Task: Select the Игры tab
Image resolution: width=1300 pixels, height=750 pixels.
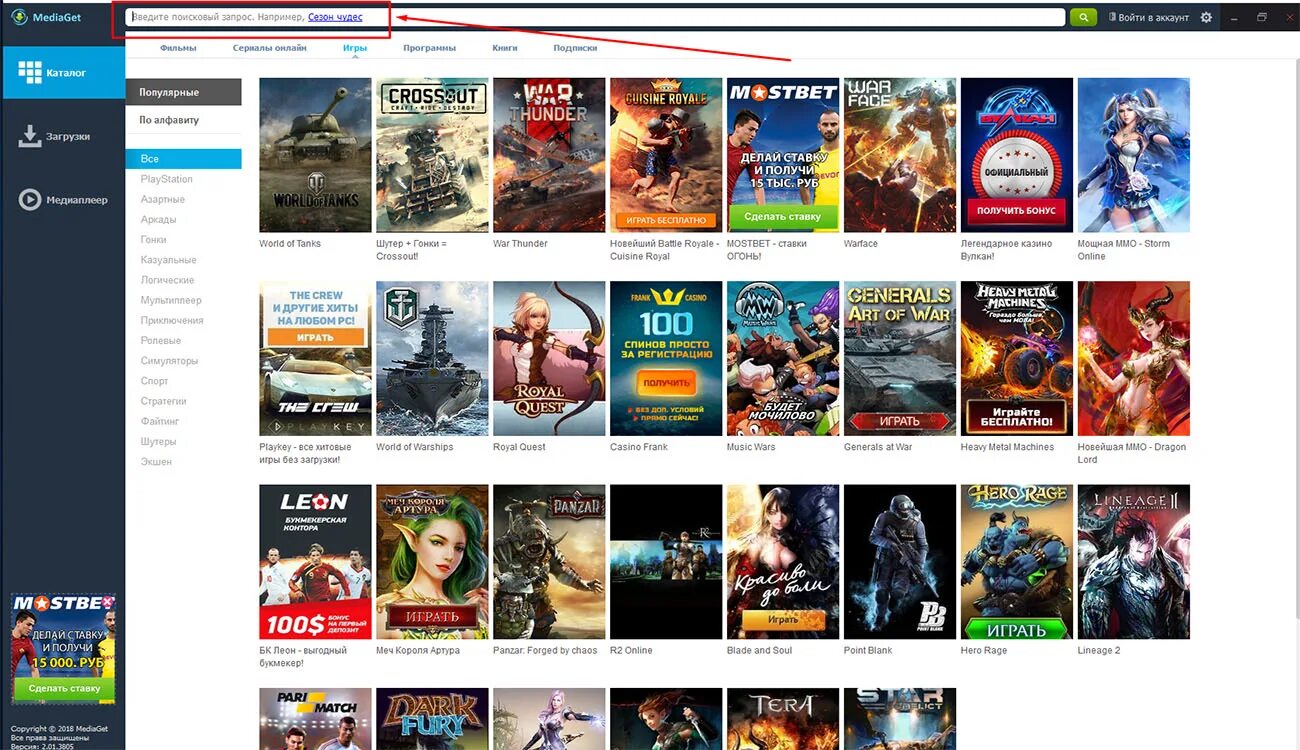Action: (x=355, y=48)
